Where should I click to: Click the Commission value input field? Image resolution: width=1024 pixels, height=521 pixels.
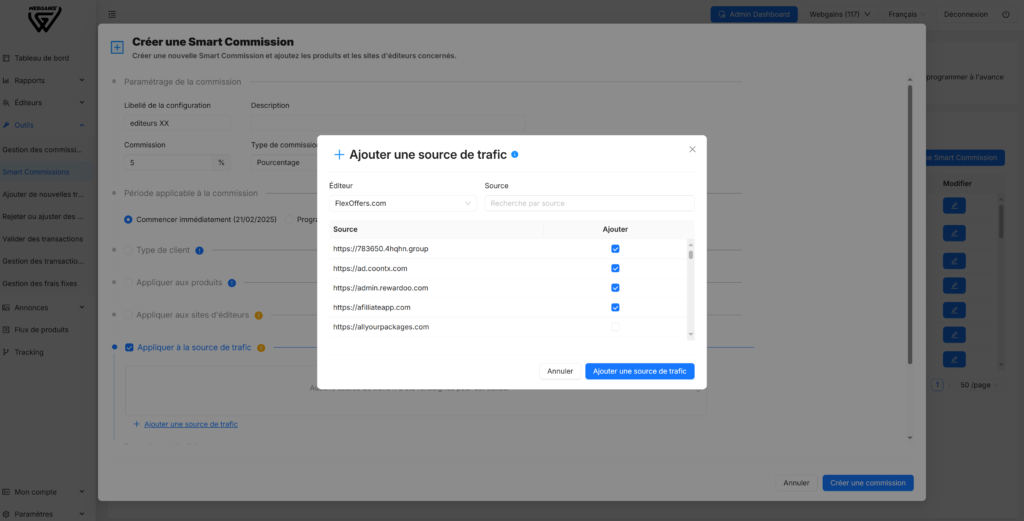point(168,163)
